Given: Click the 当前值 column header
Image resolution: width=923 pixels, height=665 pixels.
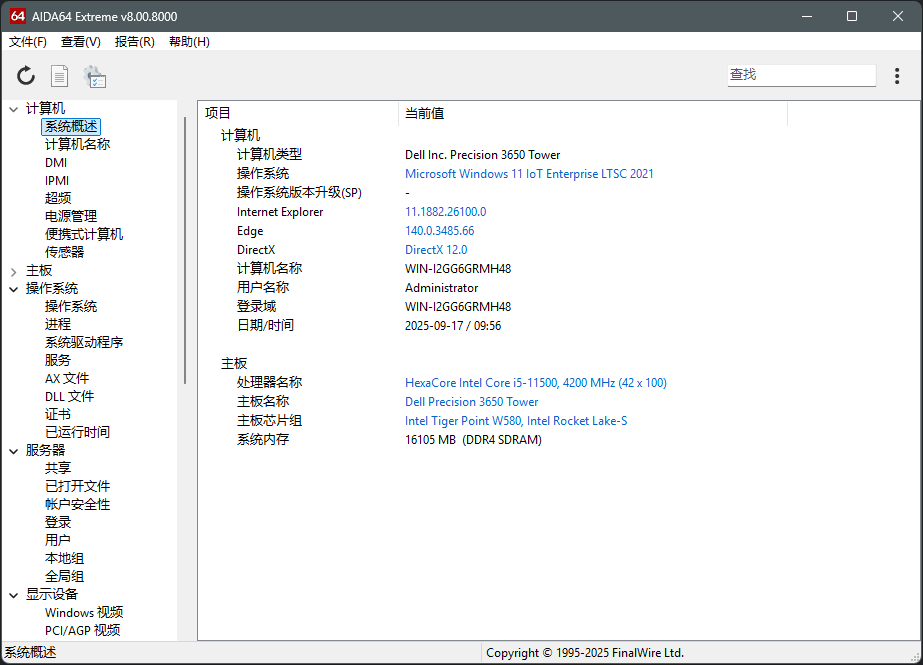Looking at the screenshot, I should coord(424,114).
